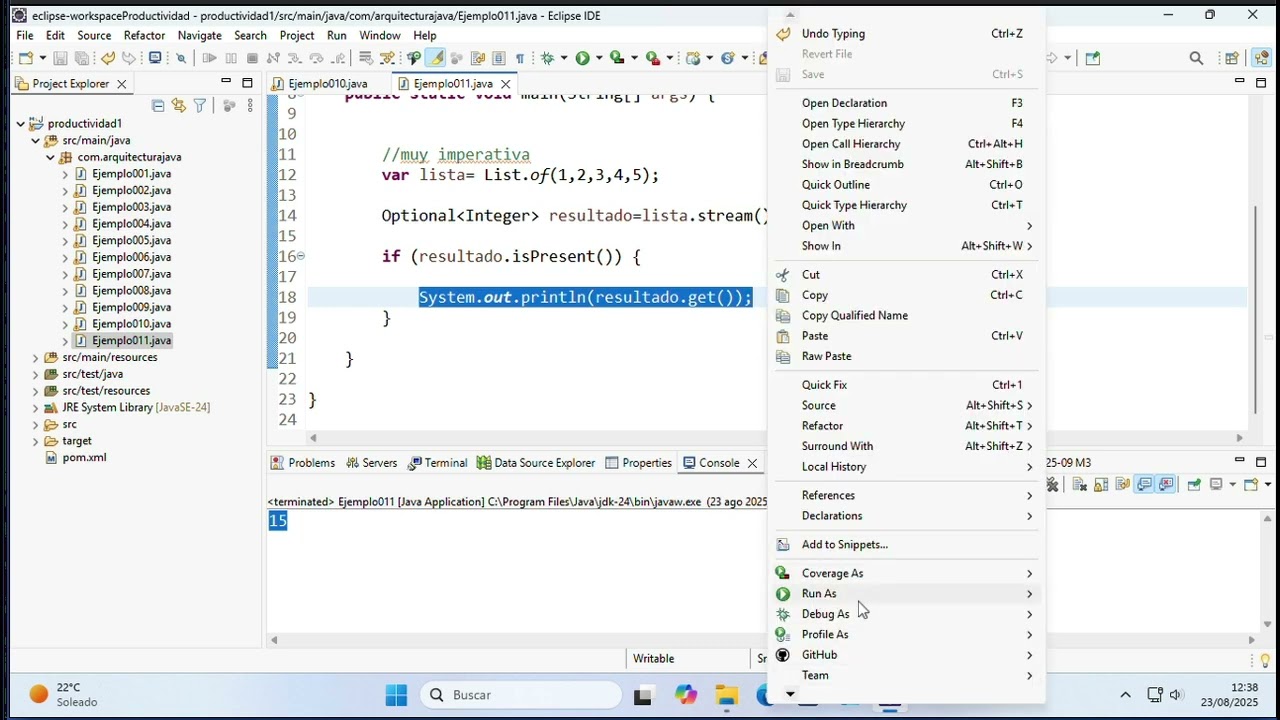Open the Display Selected Console dropdown arrow
This screenshot has height=720, width=1280.
tap(1233, 484)
